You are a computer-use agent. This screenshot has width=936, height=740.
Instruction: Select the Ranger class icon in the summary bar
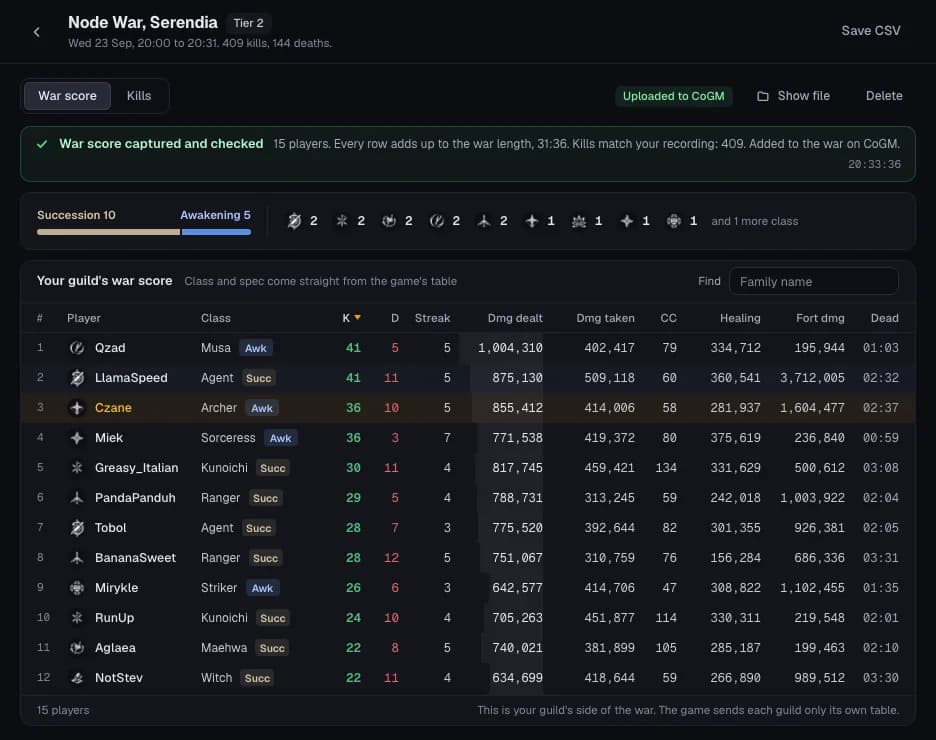(x=484, y=221)
